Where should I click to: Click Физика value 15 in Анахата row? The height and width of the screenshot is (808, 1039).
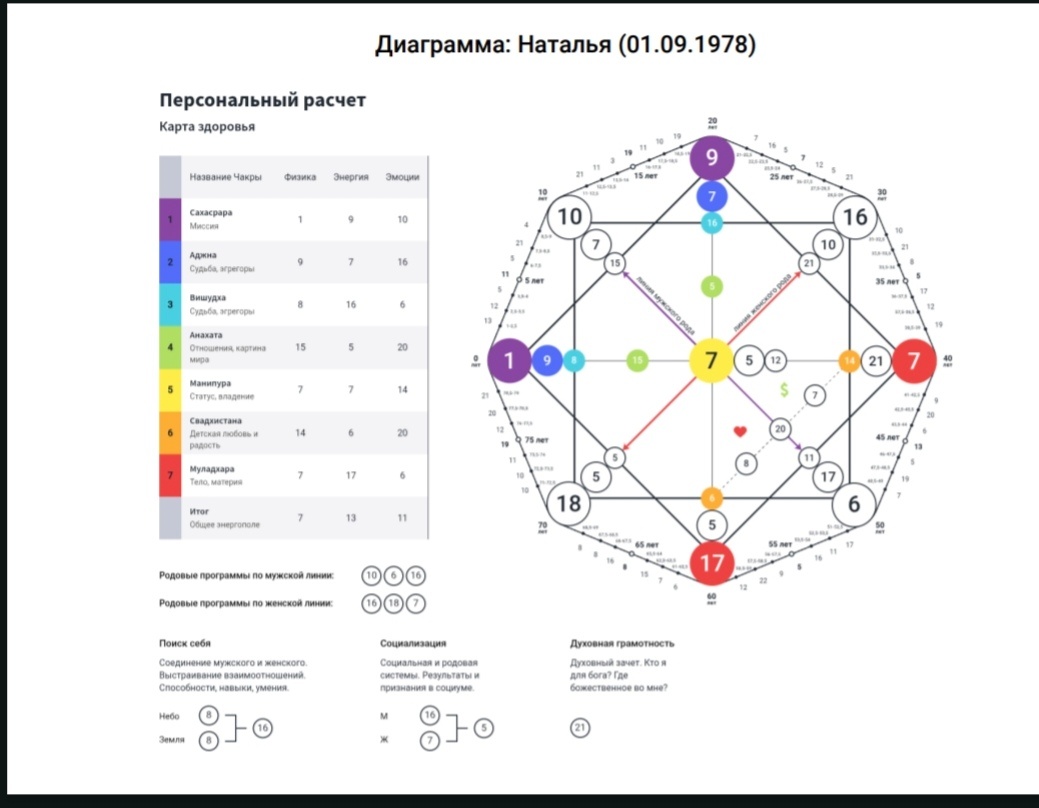point(300,347)
